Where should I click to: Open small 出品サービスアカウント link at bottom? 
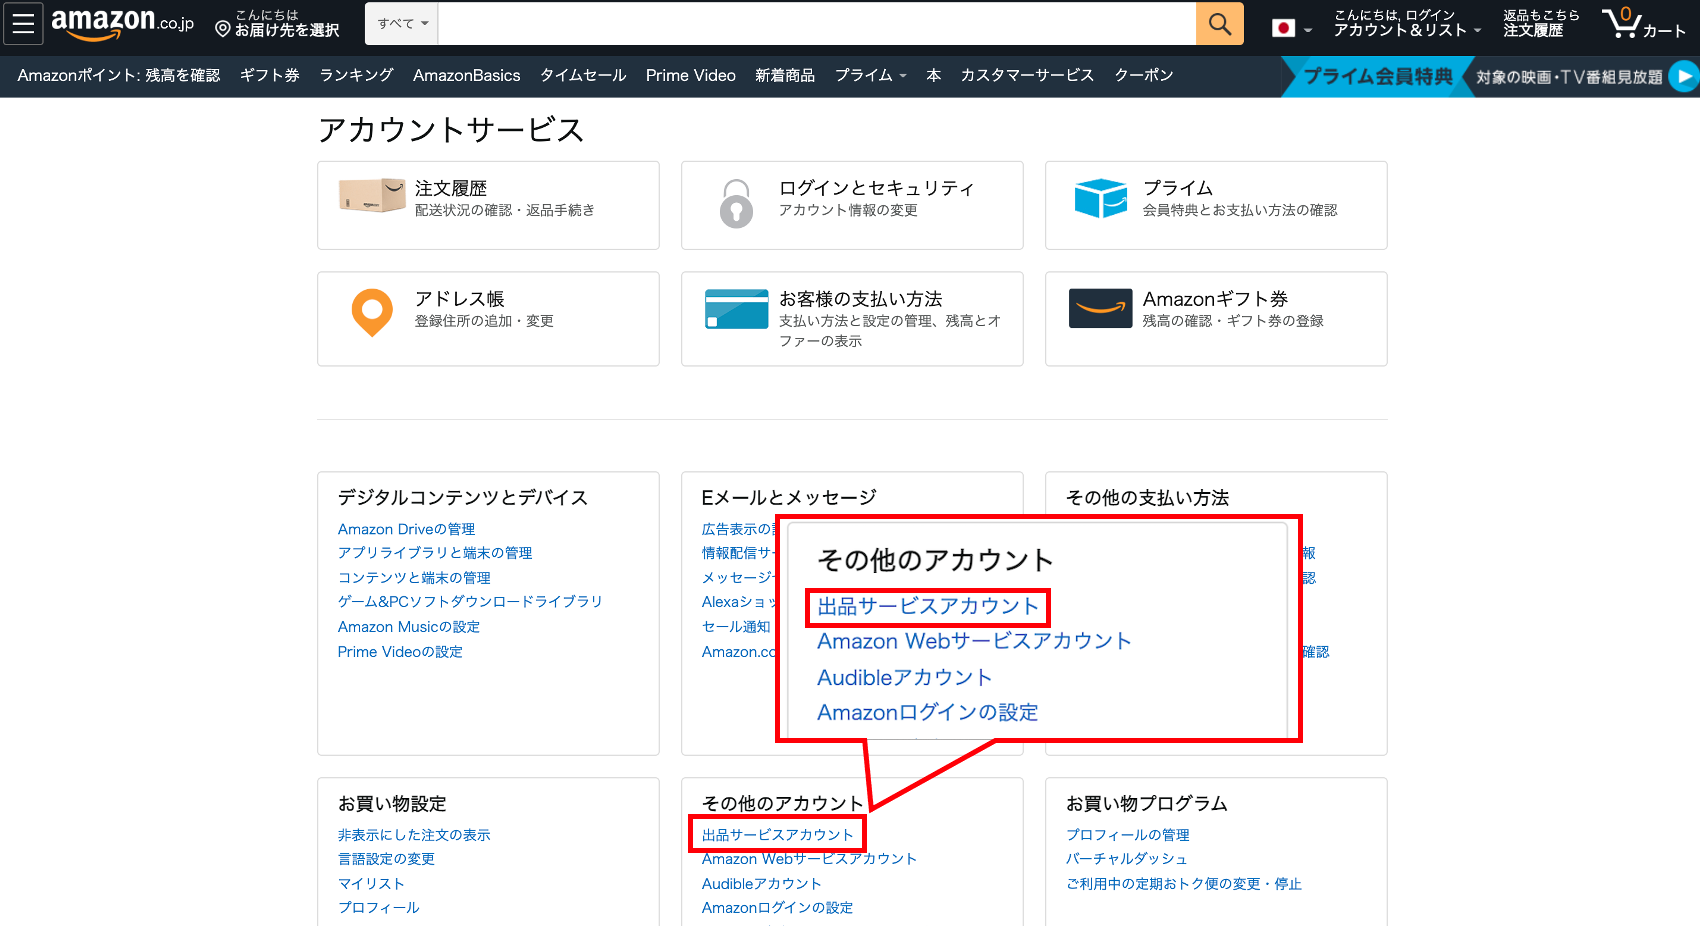point(778,835)
